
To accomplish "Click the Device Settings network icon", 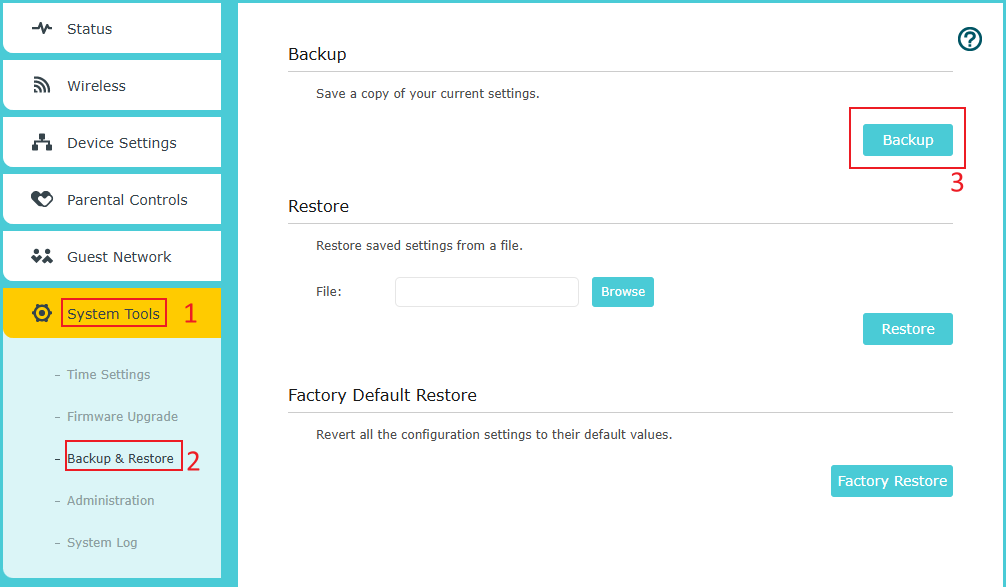I will click(42, 143).
